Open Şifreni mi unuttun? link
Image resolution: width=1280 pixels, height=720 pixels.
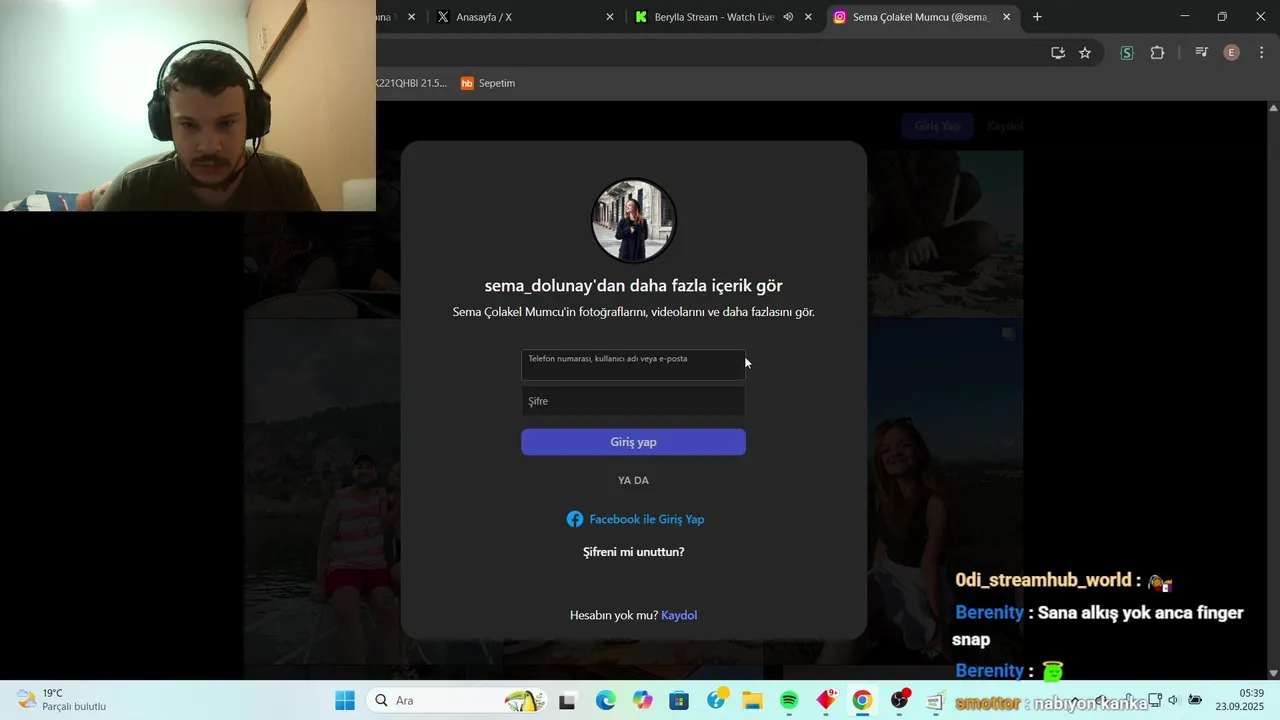tap(633, 552)
